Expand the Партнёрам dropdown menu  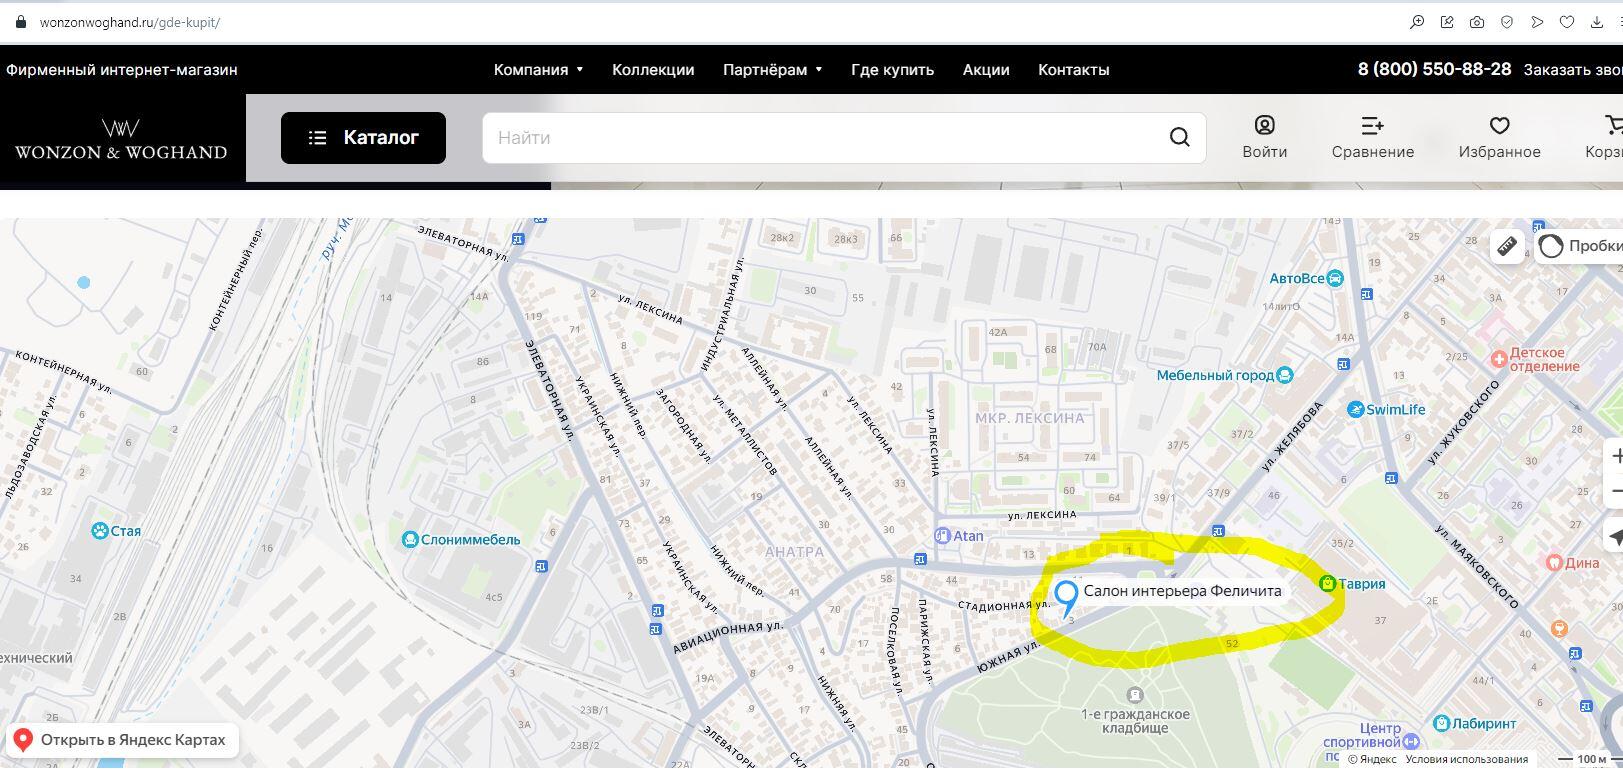772,70
